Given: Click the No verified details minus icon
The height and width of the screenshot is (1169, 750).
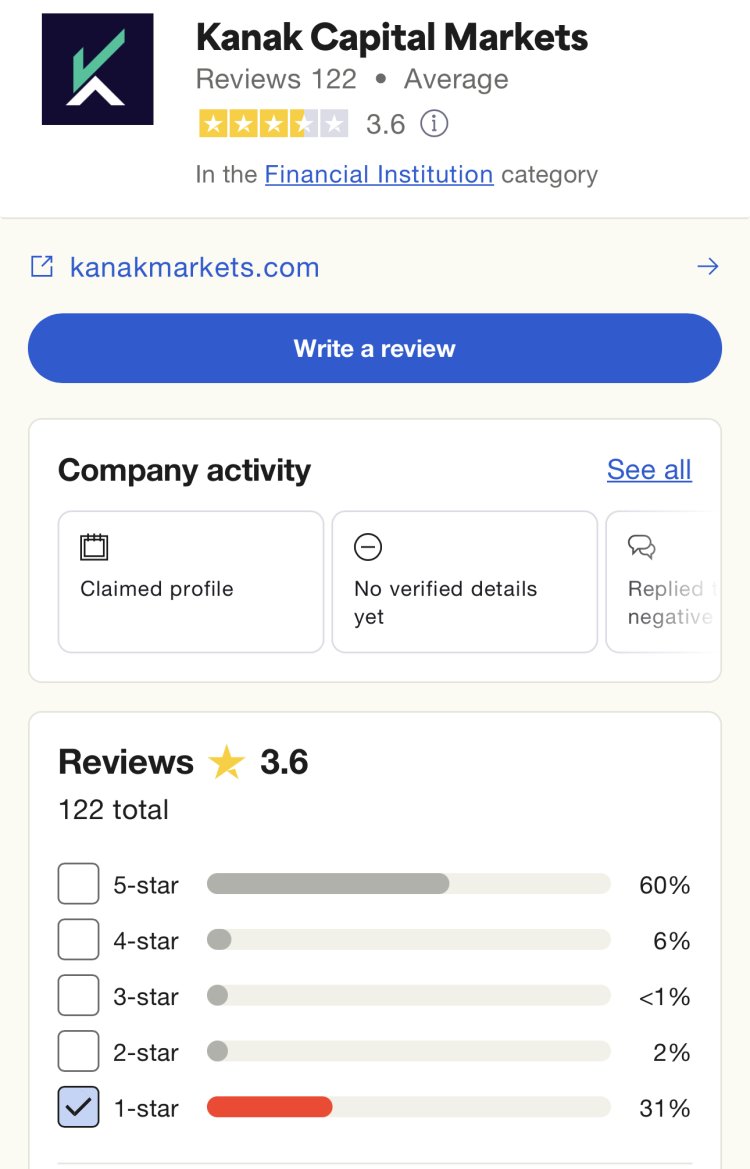Looking at the screenshot, I should point(367,547).
